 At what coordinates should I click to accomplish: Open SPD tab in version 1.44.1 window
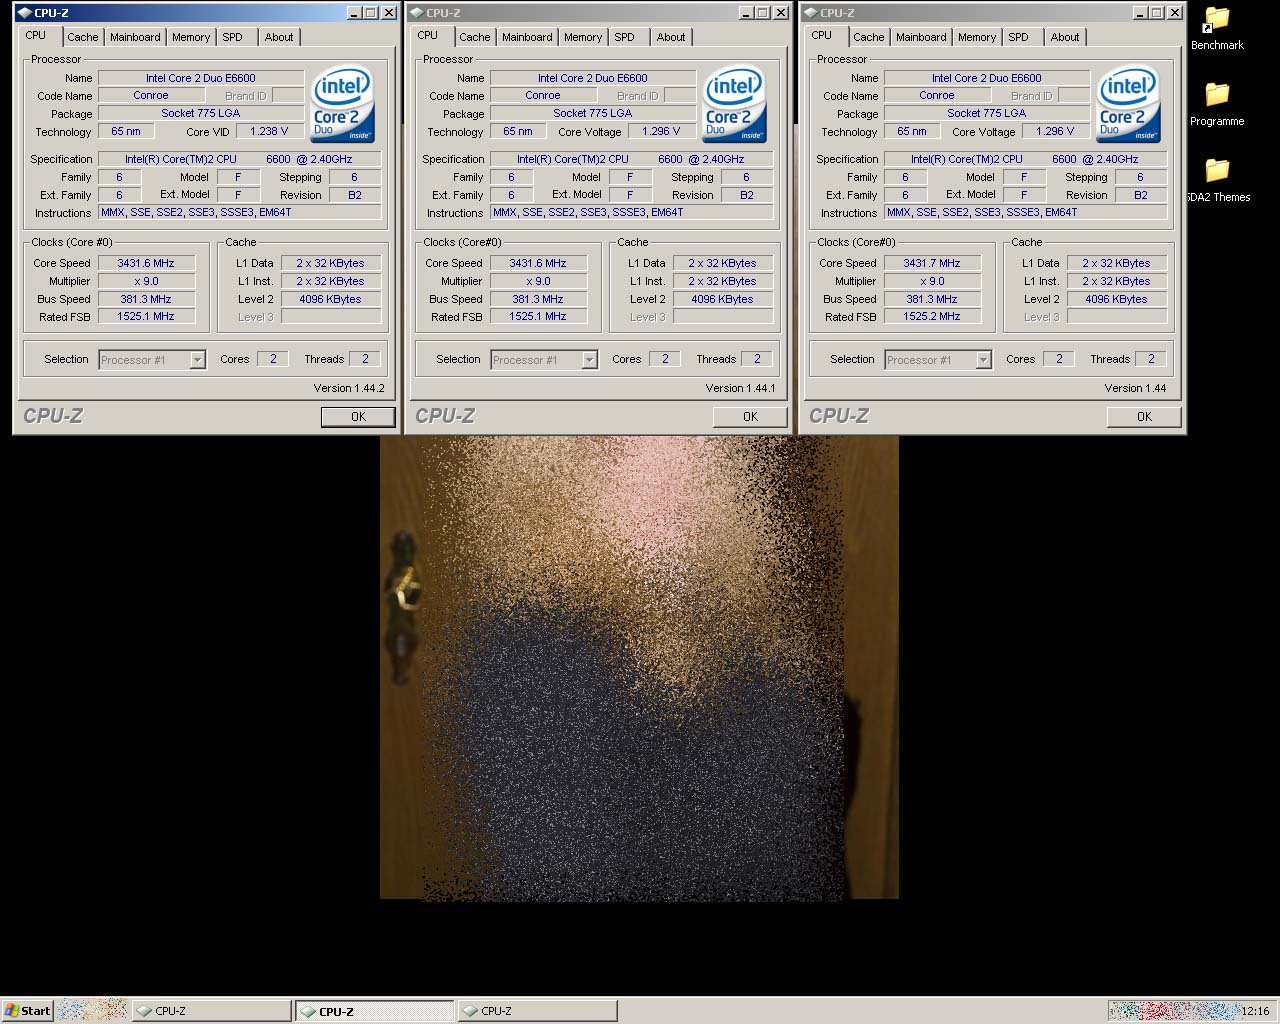tap(624, 37)
